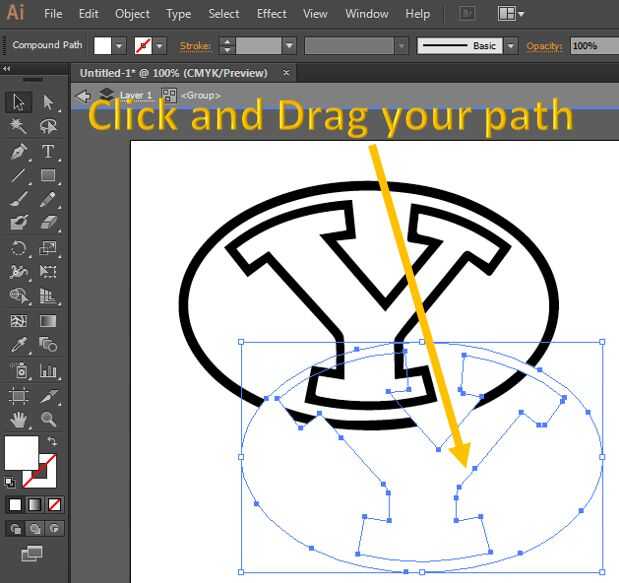This screenshot has height=583, width=619.
Task: Select the Rectangle tool
Action: pyautogui.click(x=48, y=175)
